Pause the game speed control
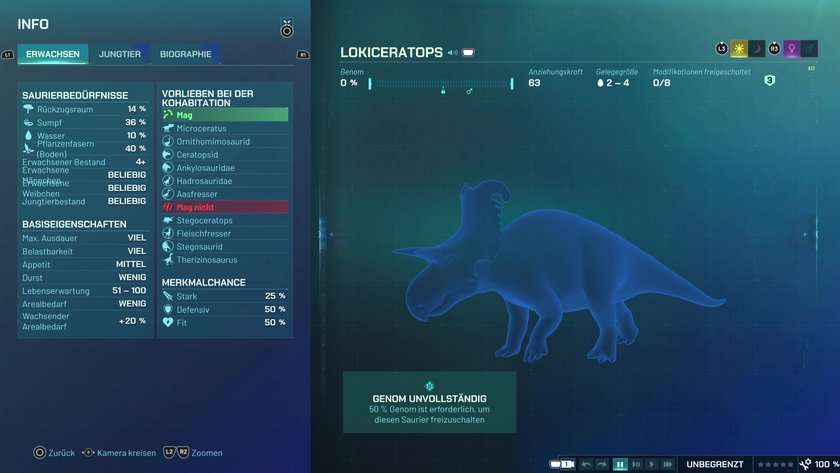The height and width of the screenshot is (473, 840). [x=620, y=464]
